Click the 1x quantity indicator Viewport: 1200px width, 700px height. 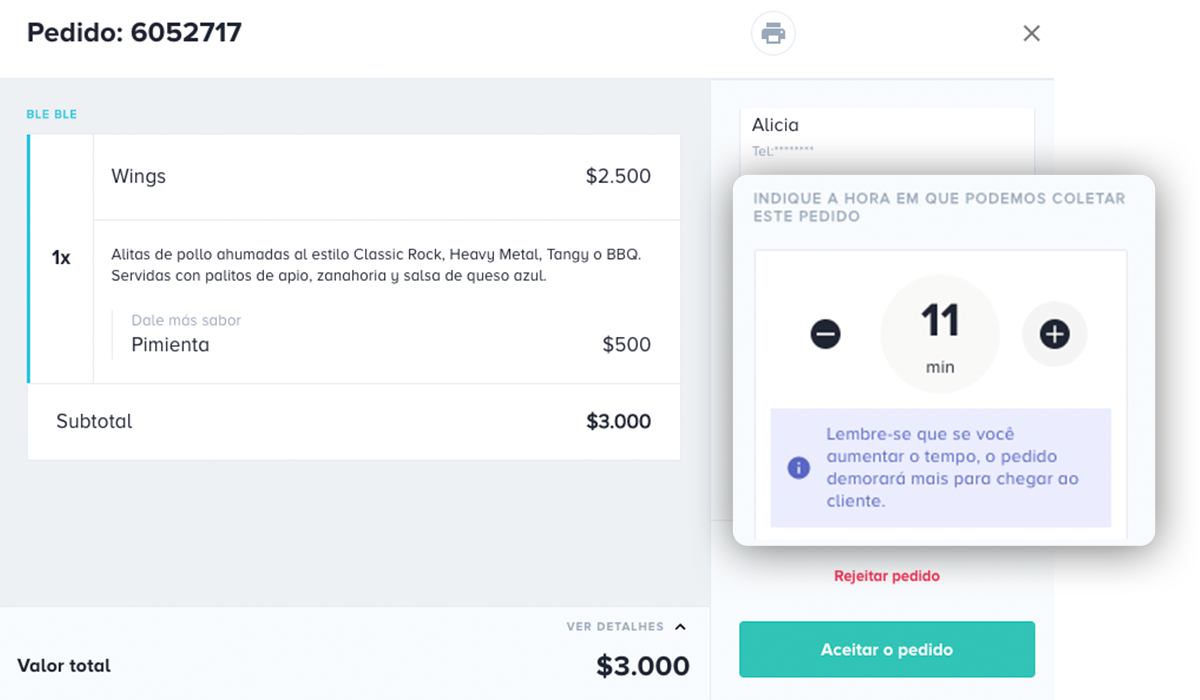61,258
